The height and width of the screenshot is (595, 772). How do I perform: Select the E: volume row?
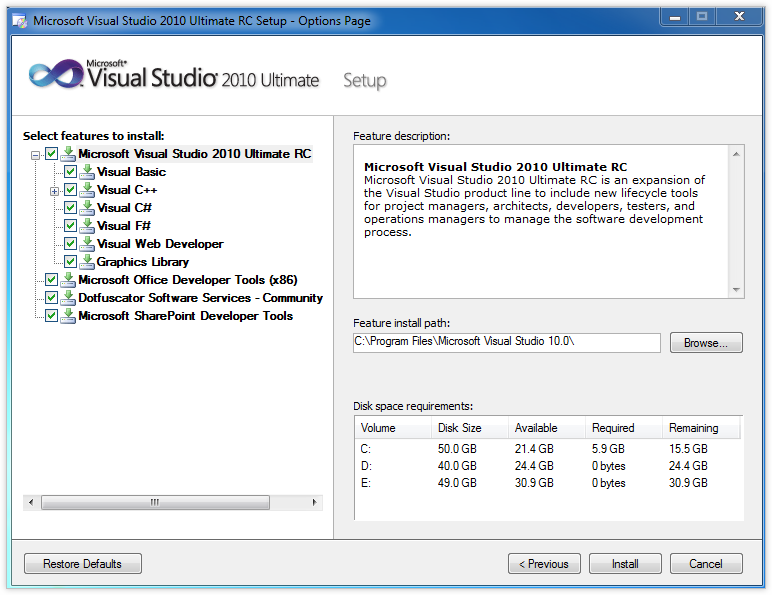click(548, 483)
